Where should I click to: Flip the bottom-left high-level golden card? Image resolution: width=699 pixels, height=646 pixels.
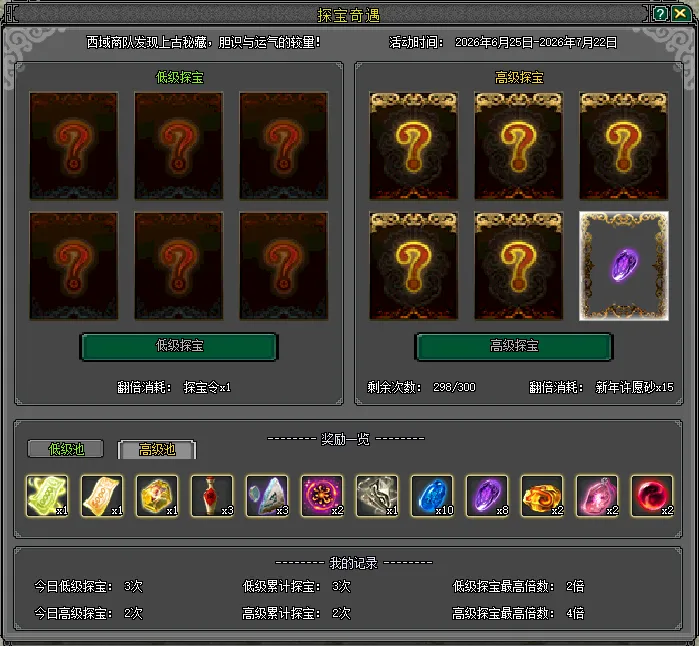414,266
